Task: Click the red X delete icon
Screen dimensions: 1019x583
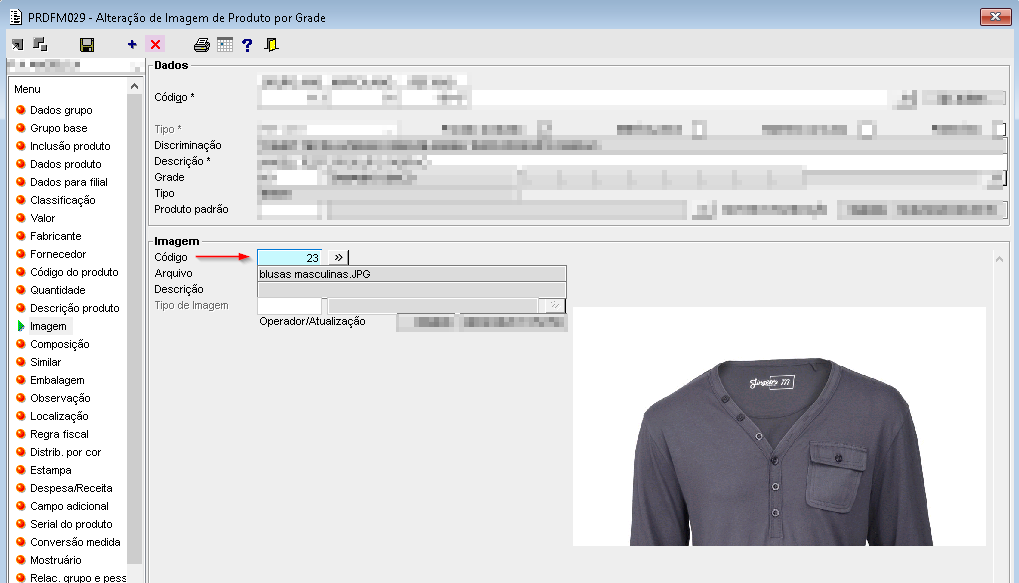Action: tap(155, 45)
